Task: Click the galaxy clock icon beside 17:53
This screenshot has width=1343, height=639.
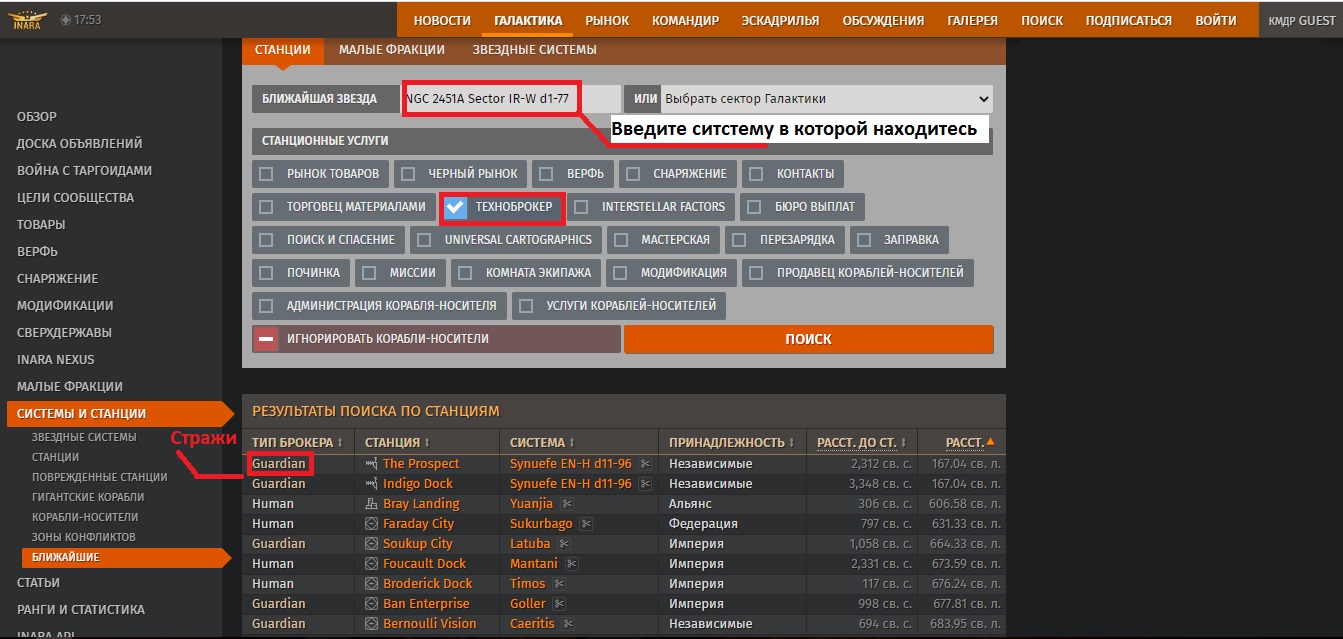Action: coord(65,20)
